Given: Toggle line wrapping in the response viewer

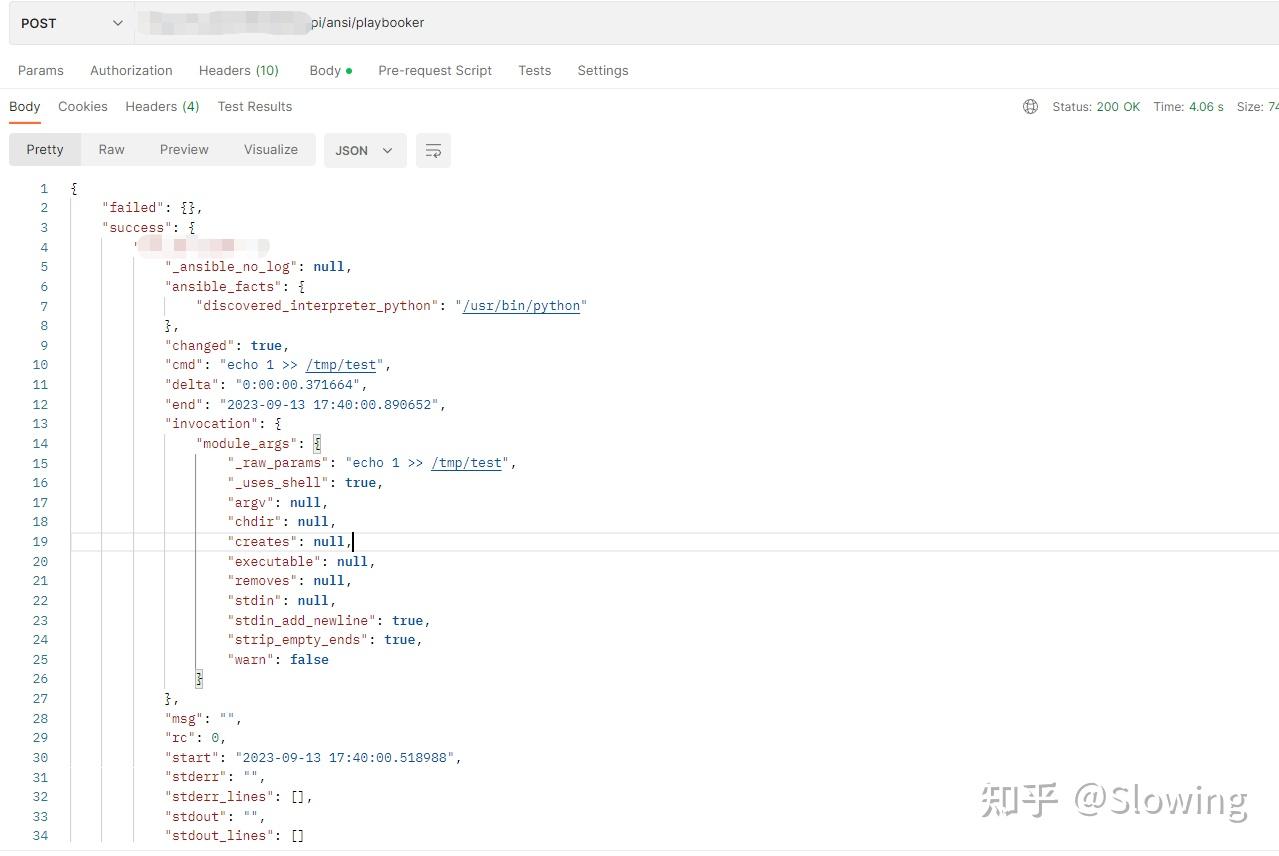Looking at the screenshot, I should (433, 150).
